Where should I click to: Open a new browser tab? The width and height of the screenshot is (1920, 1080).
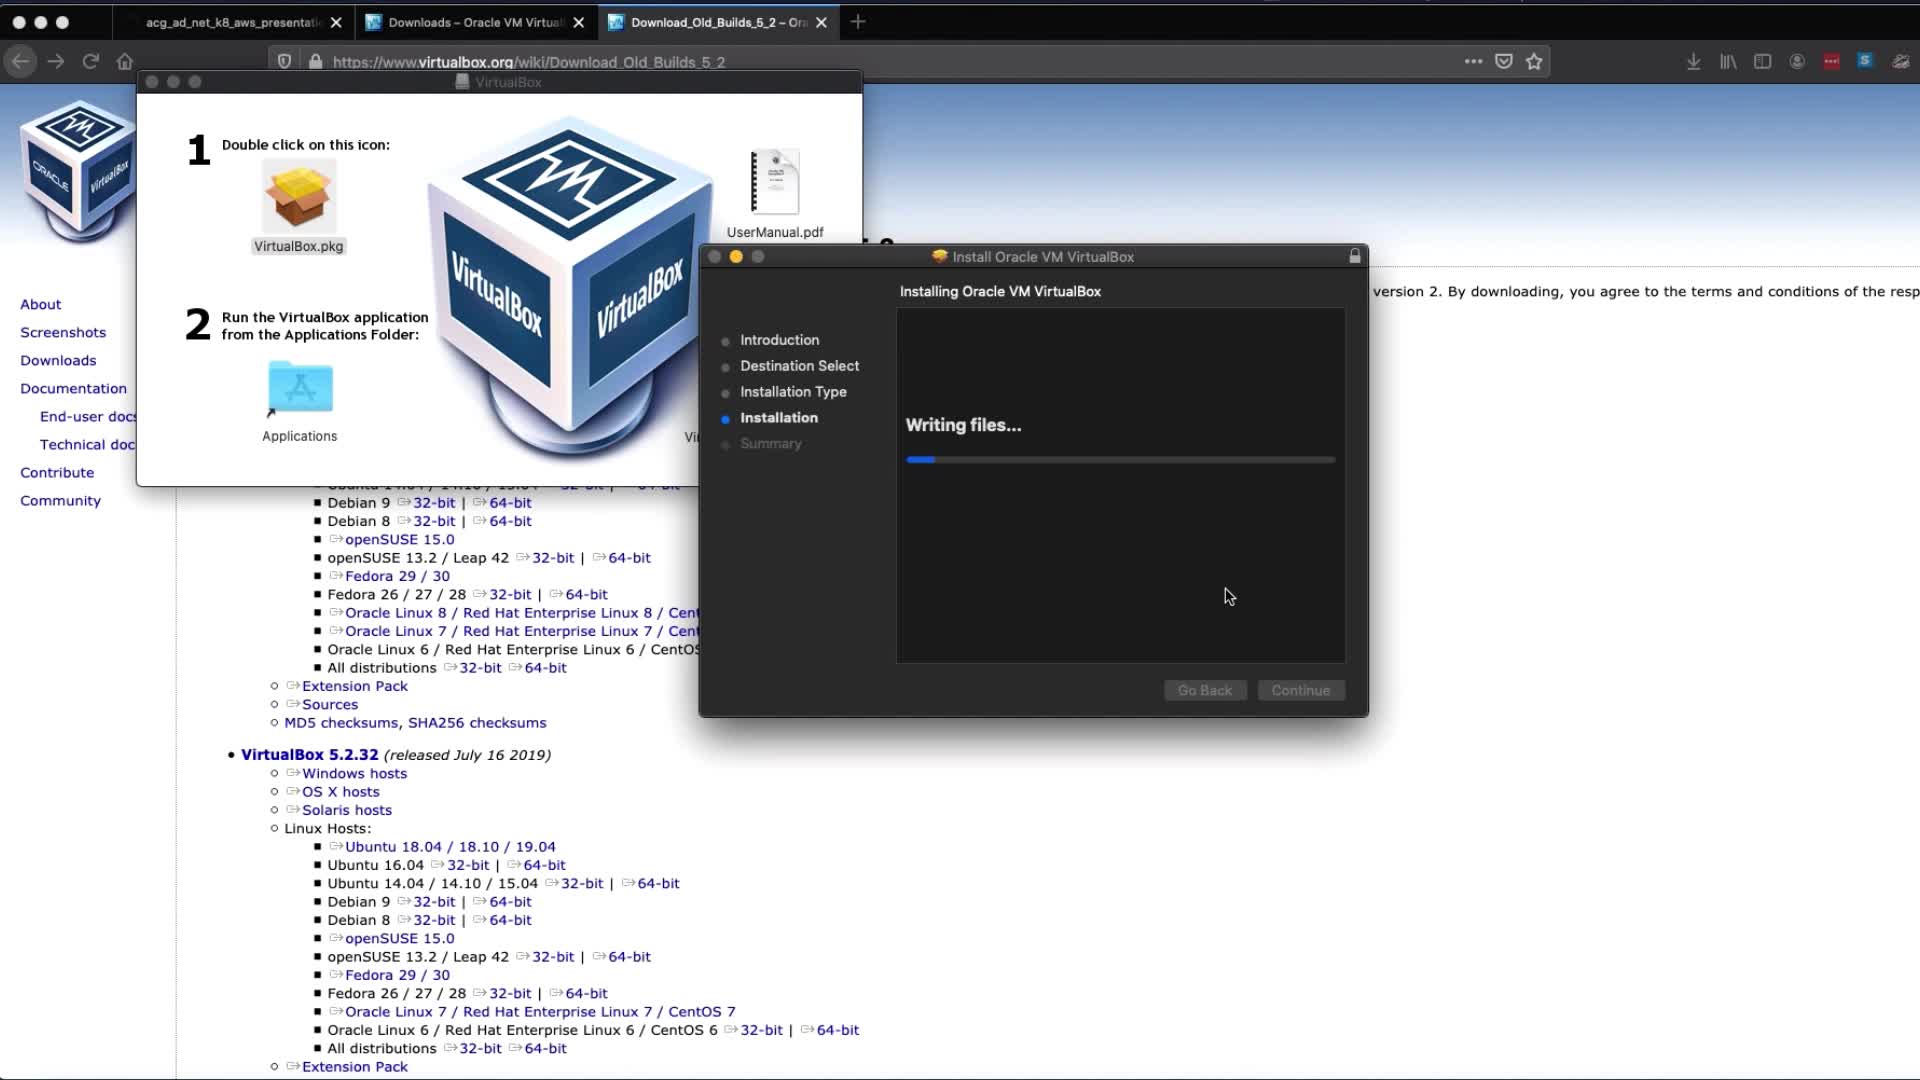[x=858, y=22]
